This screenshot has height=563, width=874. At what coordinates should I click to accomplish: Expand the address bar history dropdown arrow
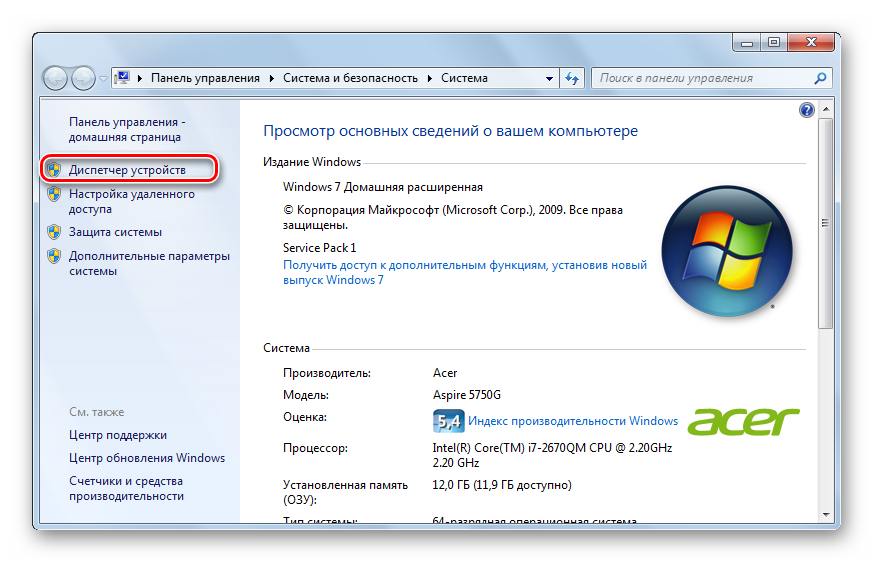pos(549,78)
